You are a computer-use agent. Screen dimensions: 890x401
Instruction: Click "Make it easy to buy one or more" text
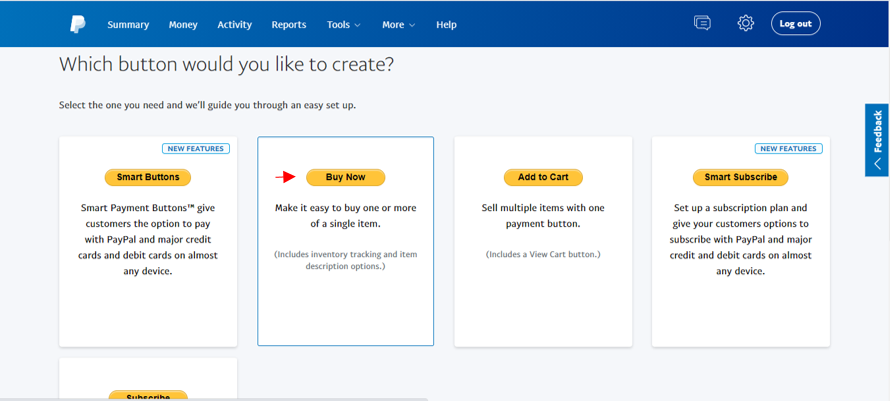click(x=346, y=208)
